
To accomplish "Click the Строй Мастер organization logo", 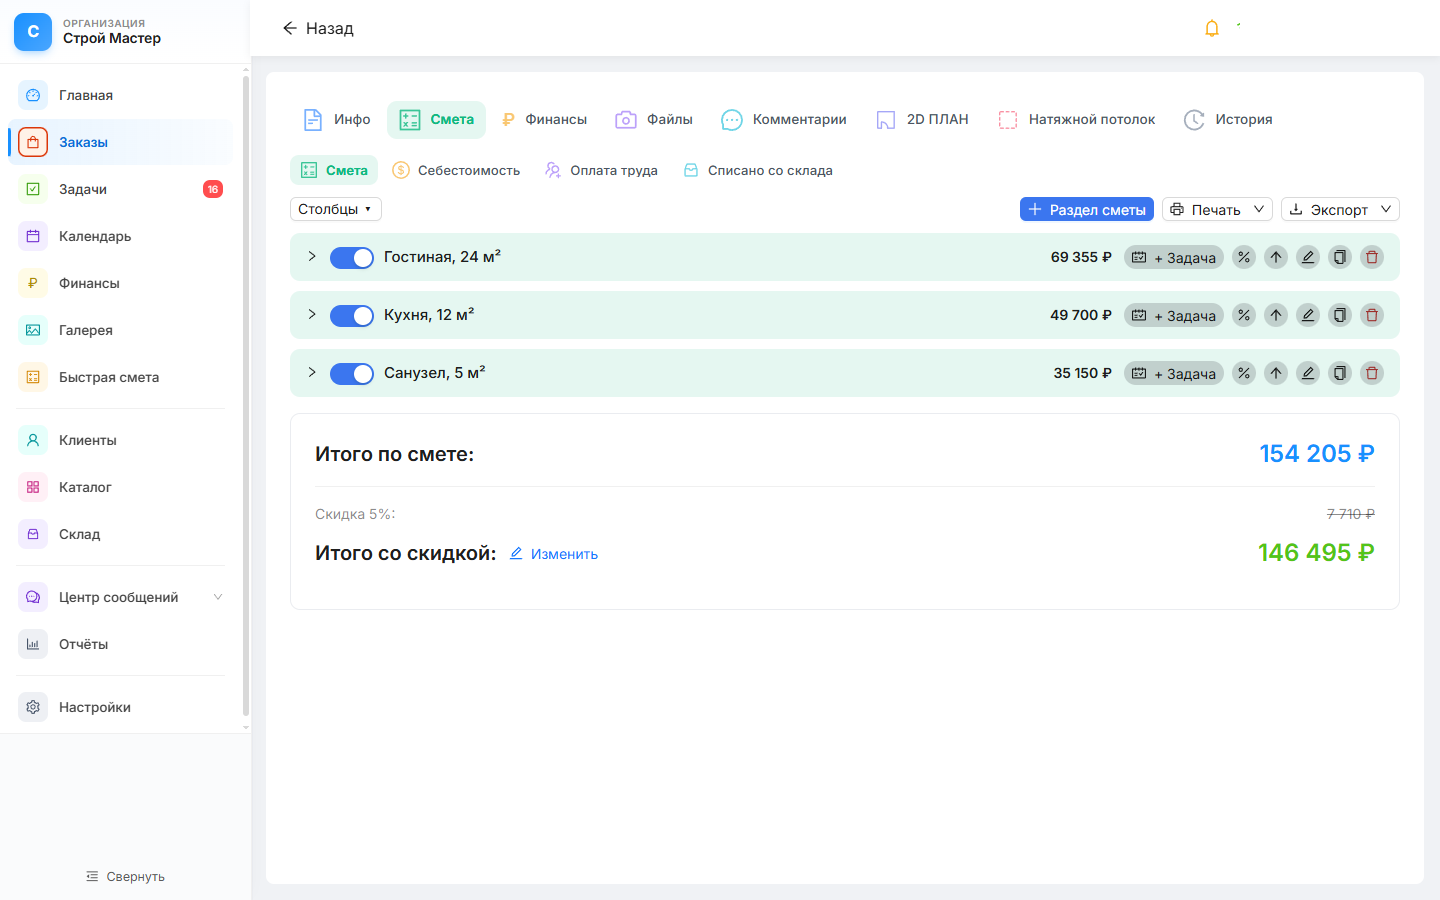I will [x=33, y=32].
